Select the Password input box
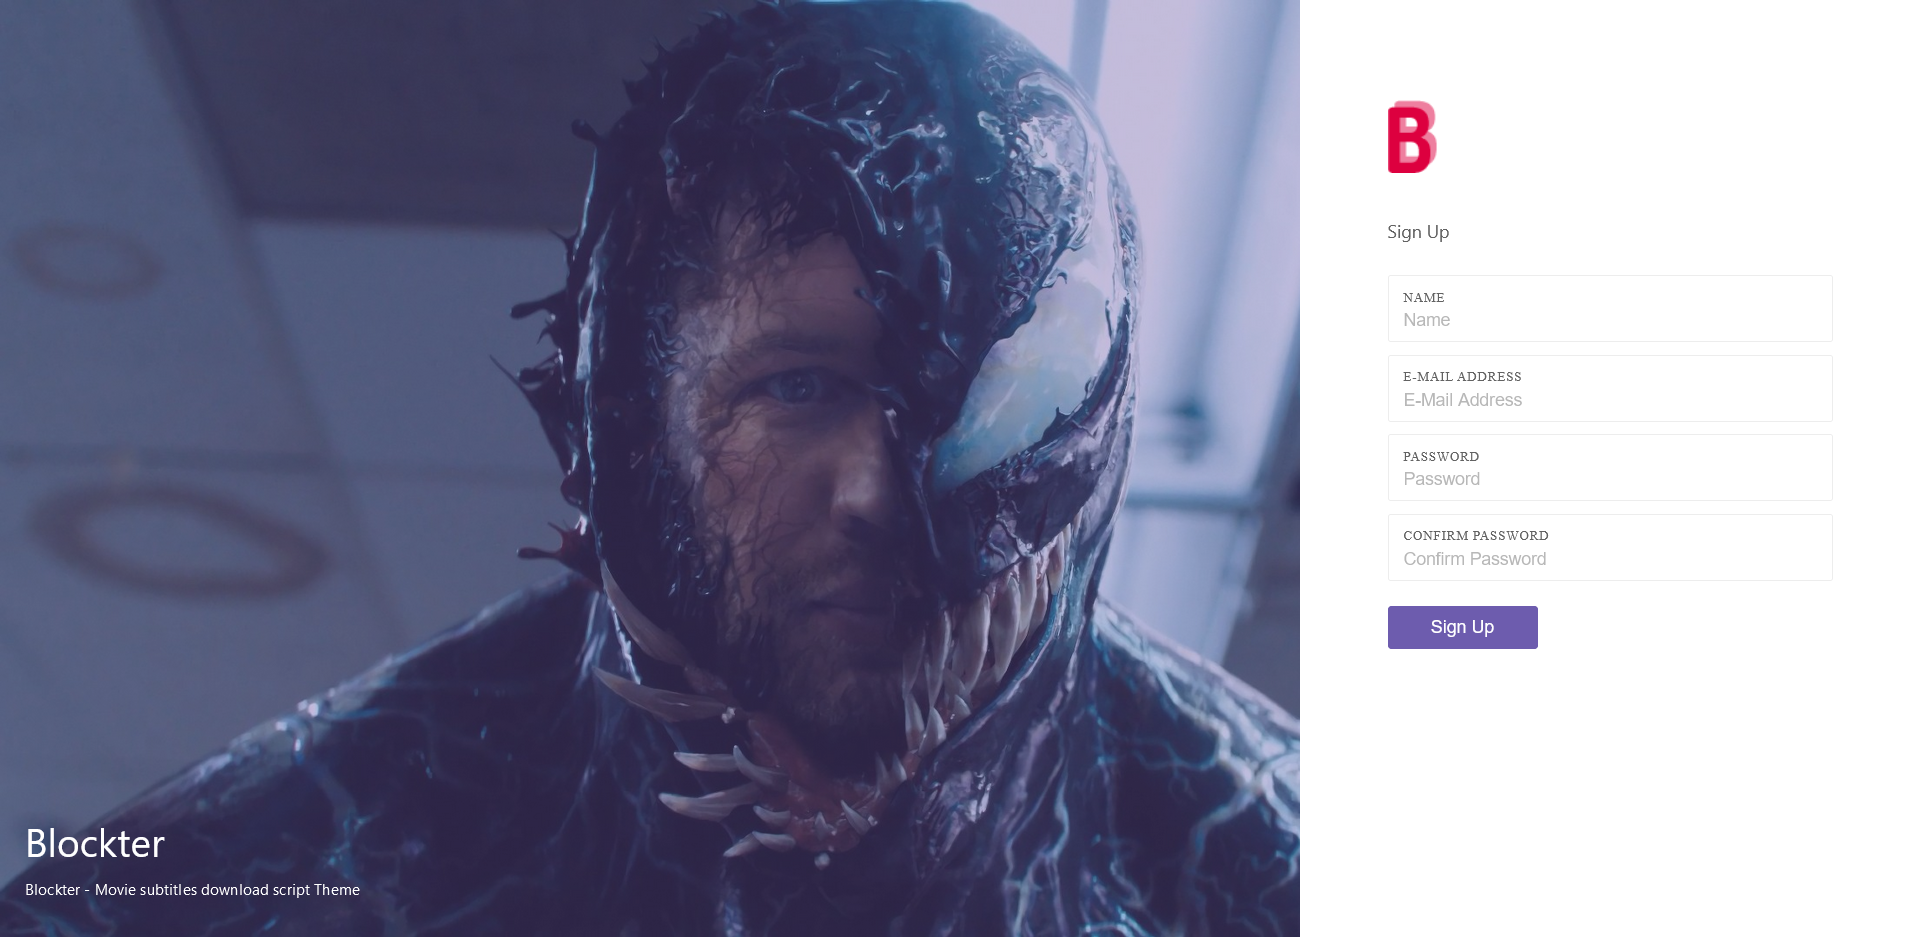The width and height of the screenshot is (1920, 937). pos(1610,467)
